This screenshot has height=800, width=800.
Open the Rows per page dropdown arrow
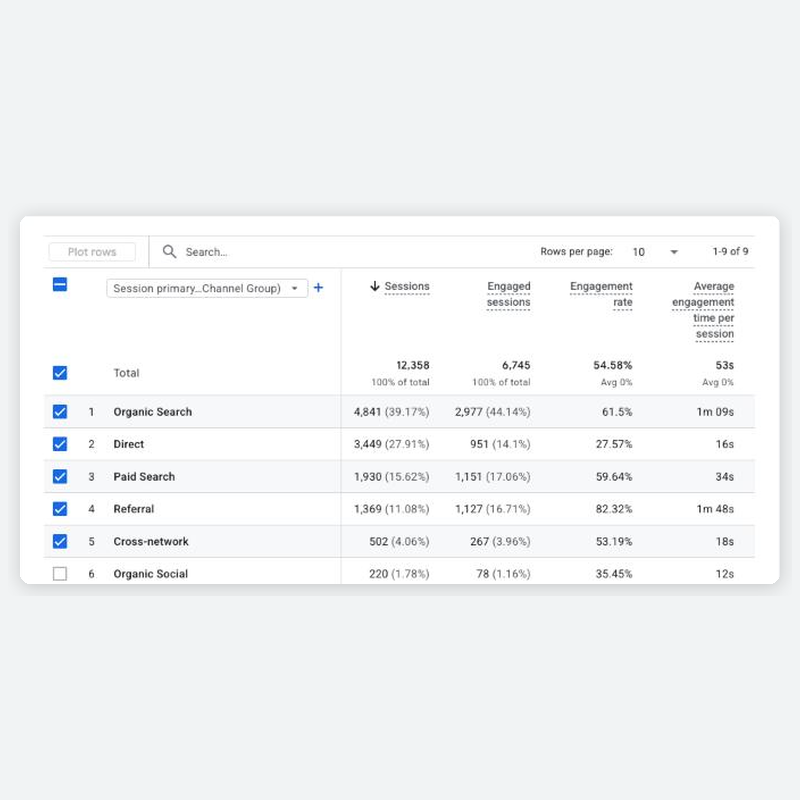click(x=674, y=252)
